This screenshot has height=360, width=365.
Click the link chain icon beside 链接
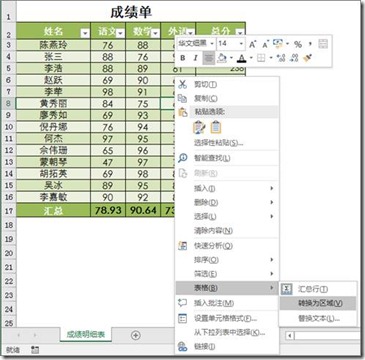tap(182, 347)
